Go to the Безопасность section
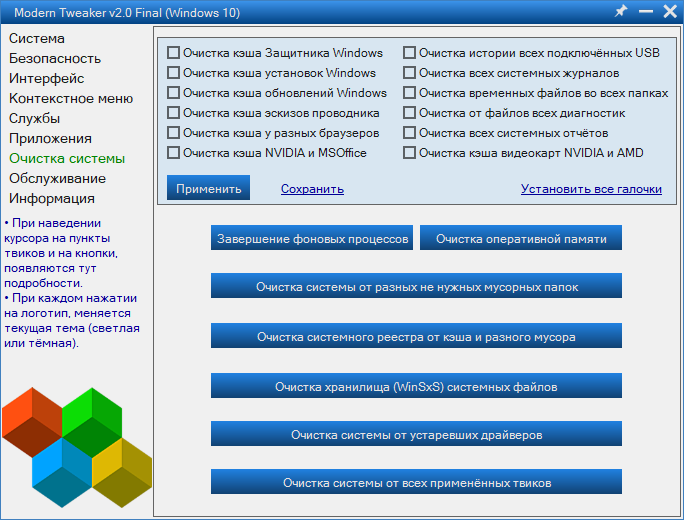This screenshot has height=520, width=684. (55, 58)
